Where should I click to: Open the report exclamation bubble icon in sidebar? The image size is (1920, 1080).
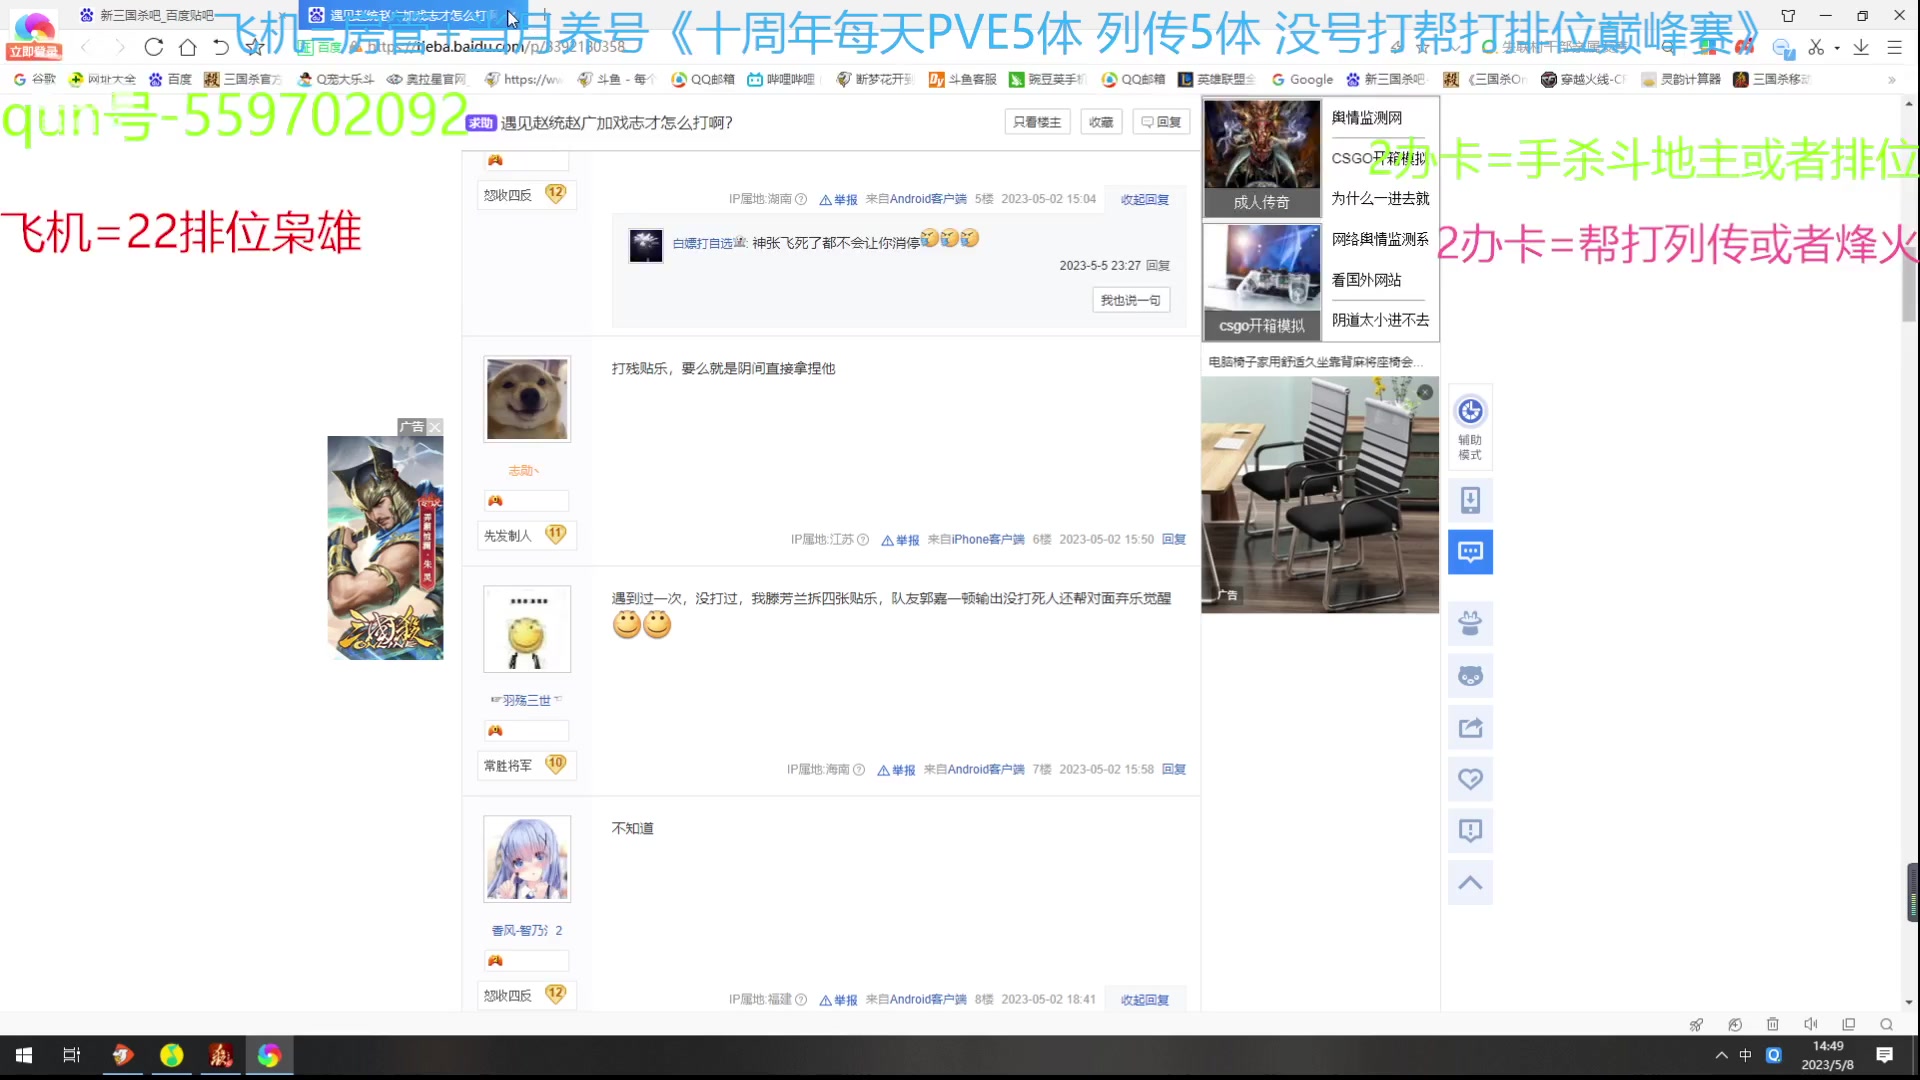tap(1470, 830)
